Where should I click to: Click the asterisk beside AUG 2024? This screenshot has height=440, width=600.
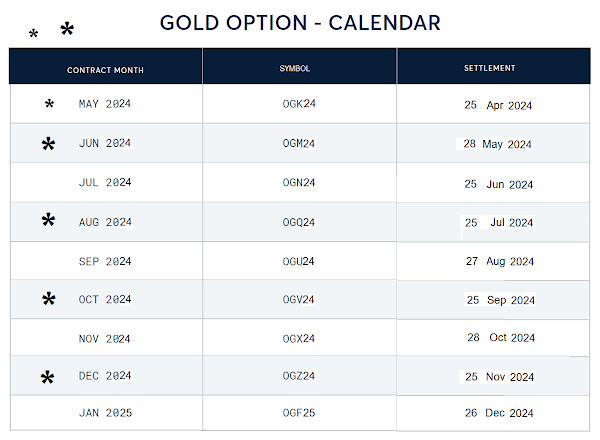coord(49,220)
